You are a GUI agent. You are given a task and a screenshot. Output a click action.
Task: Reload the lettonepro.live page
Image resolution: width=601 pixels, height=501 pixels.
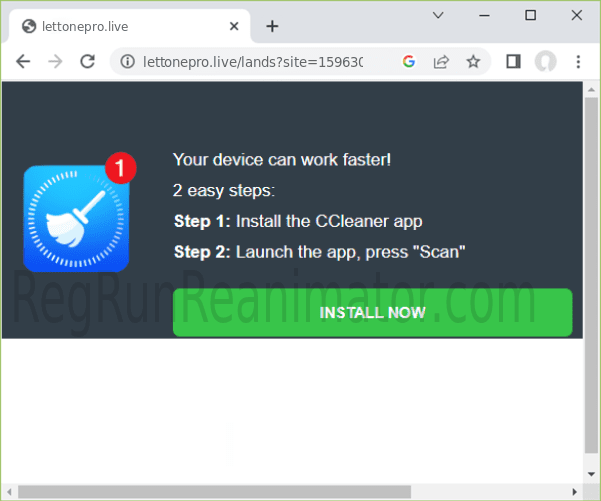click(87, 61)
